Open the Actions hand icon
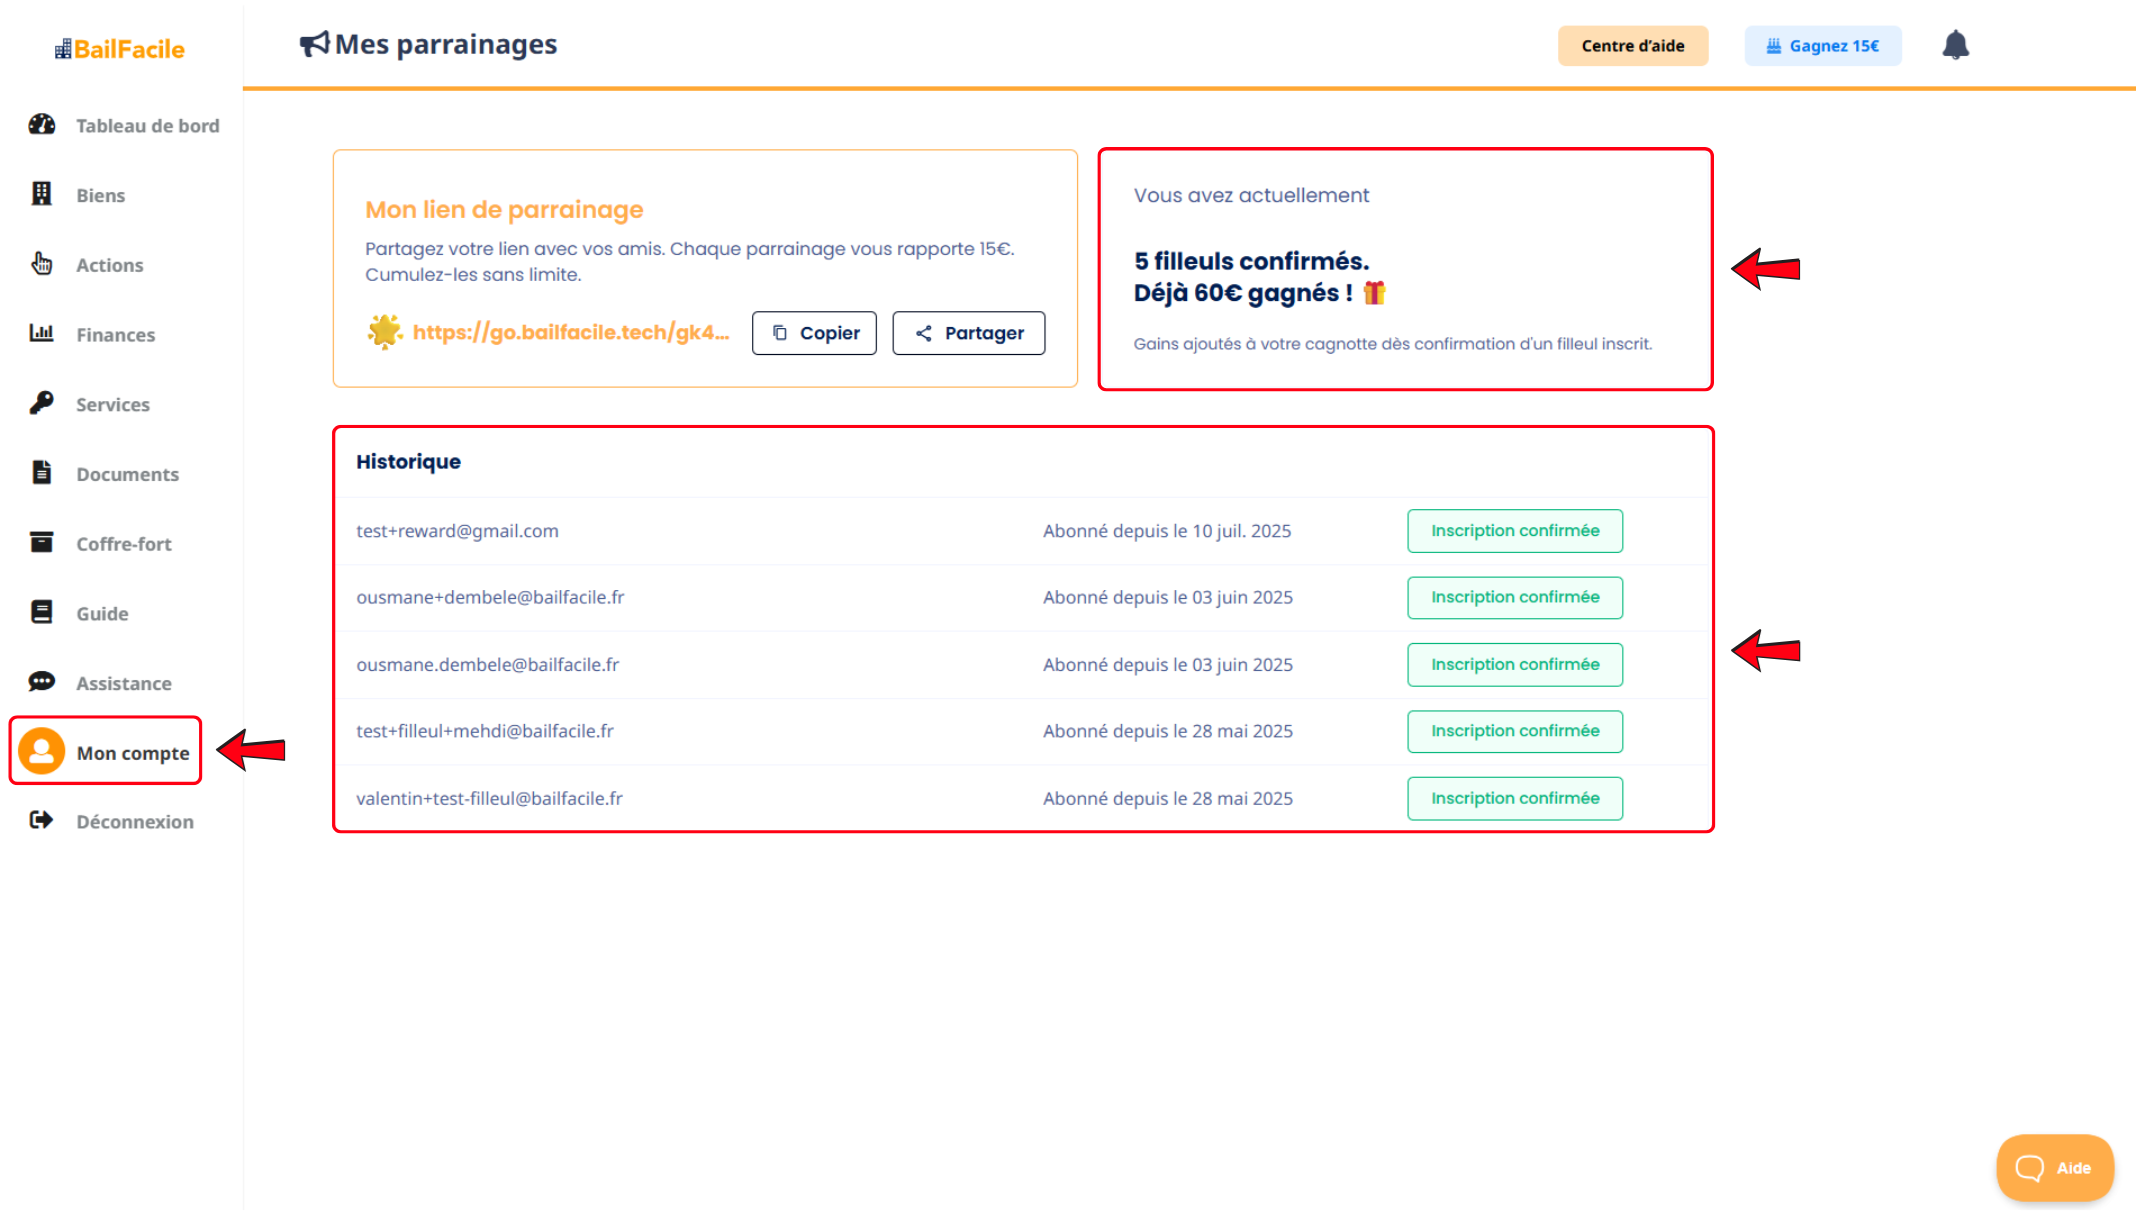This screenshot has width=2136, height=1215. 41,264
